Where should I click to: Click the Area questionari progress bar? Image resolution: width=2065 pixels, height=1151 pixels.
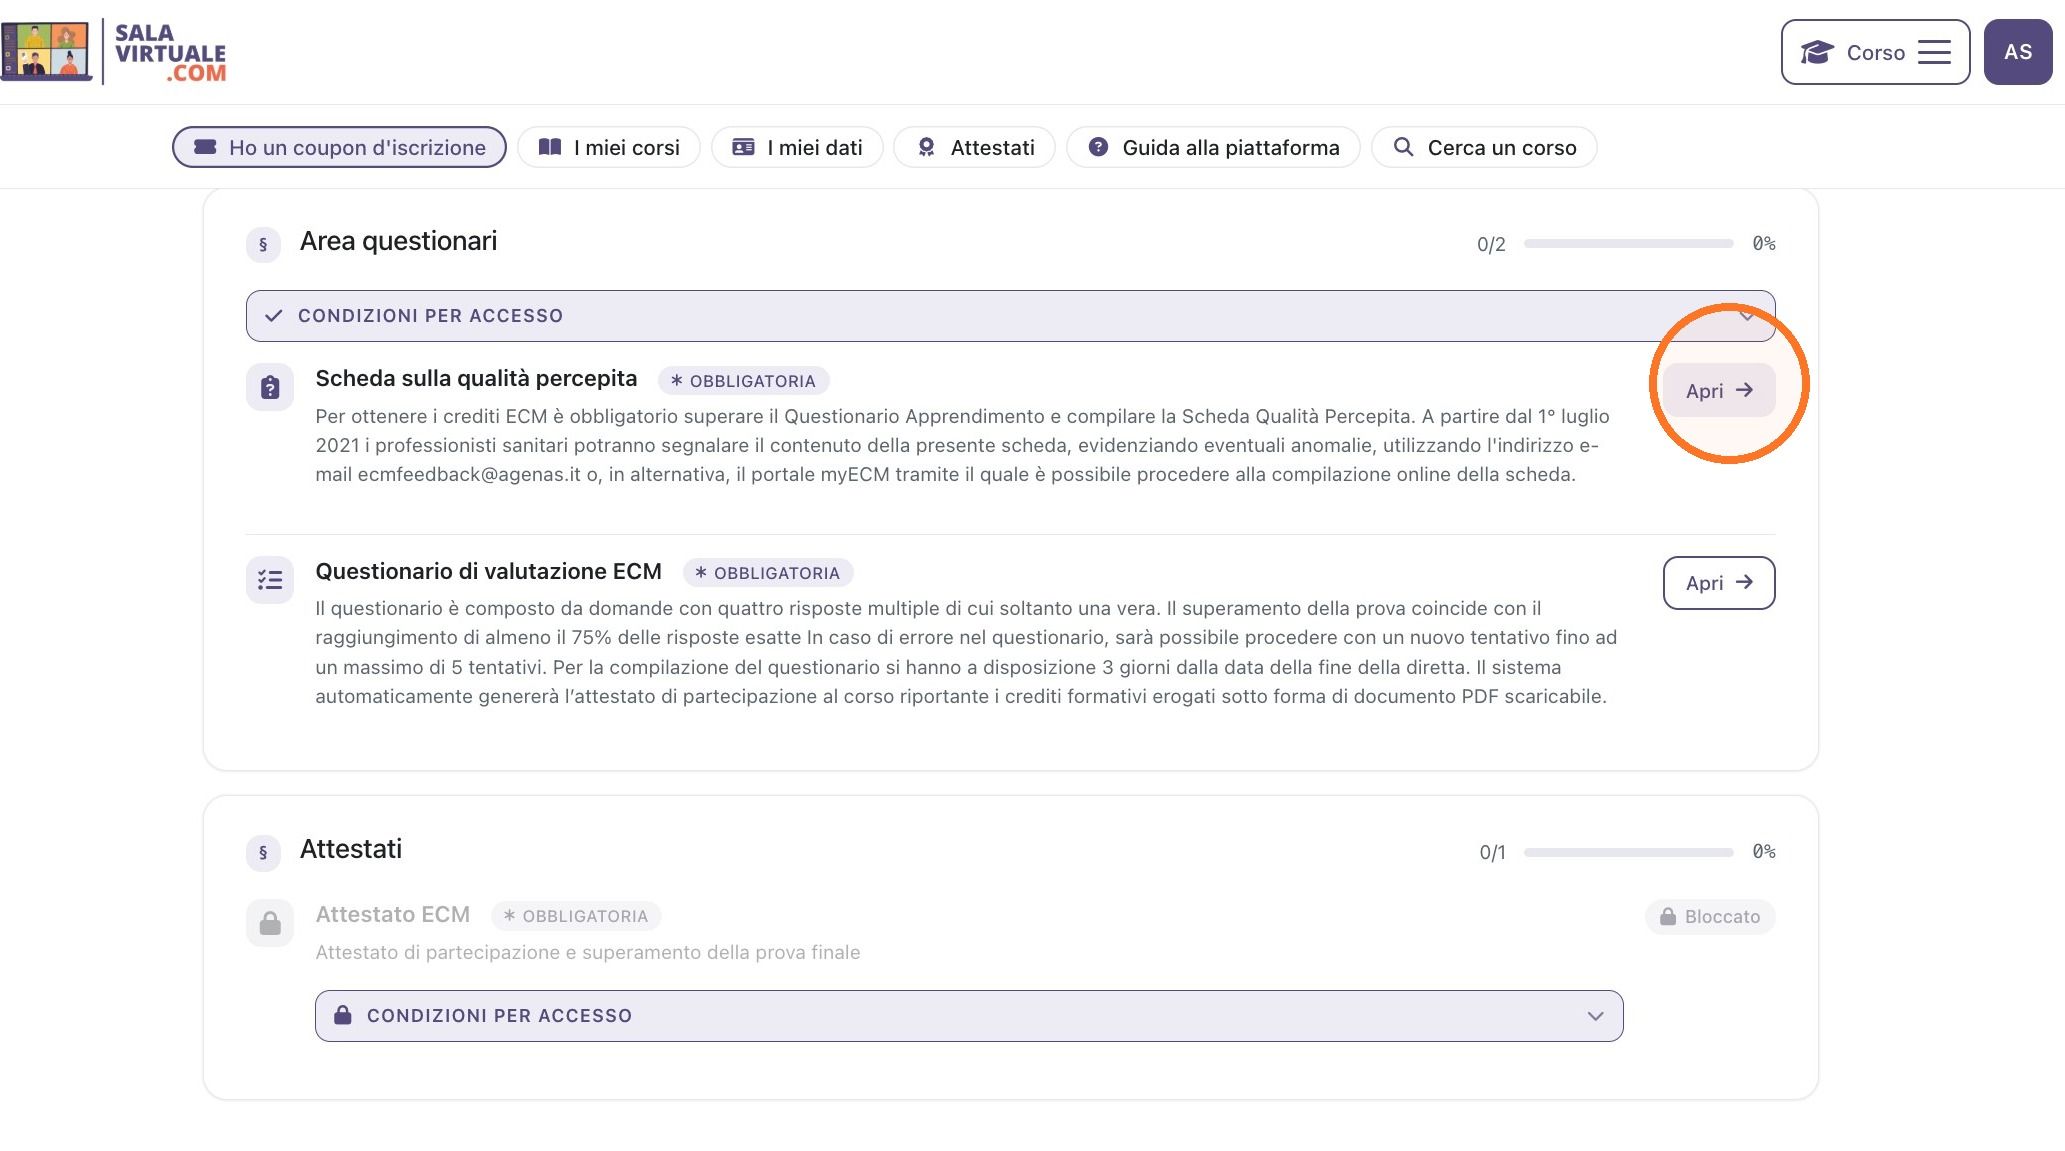coord(1628,244)
